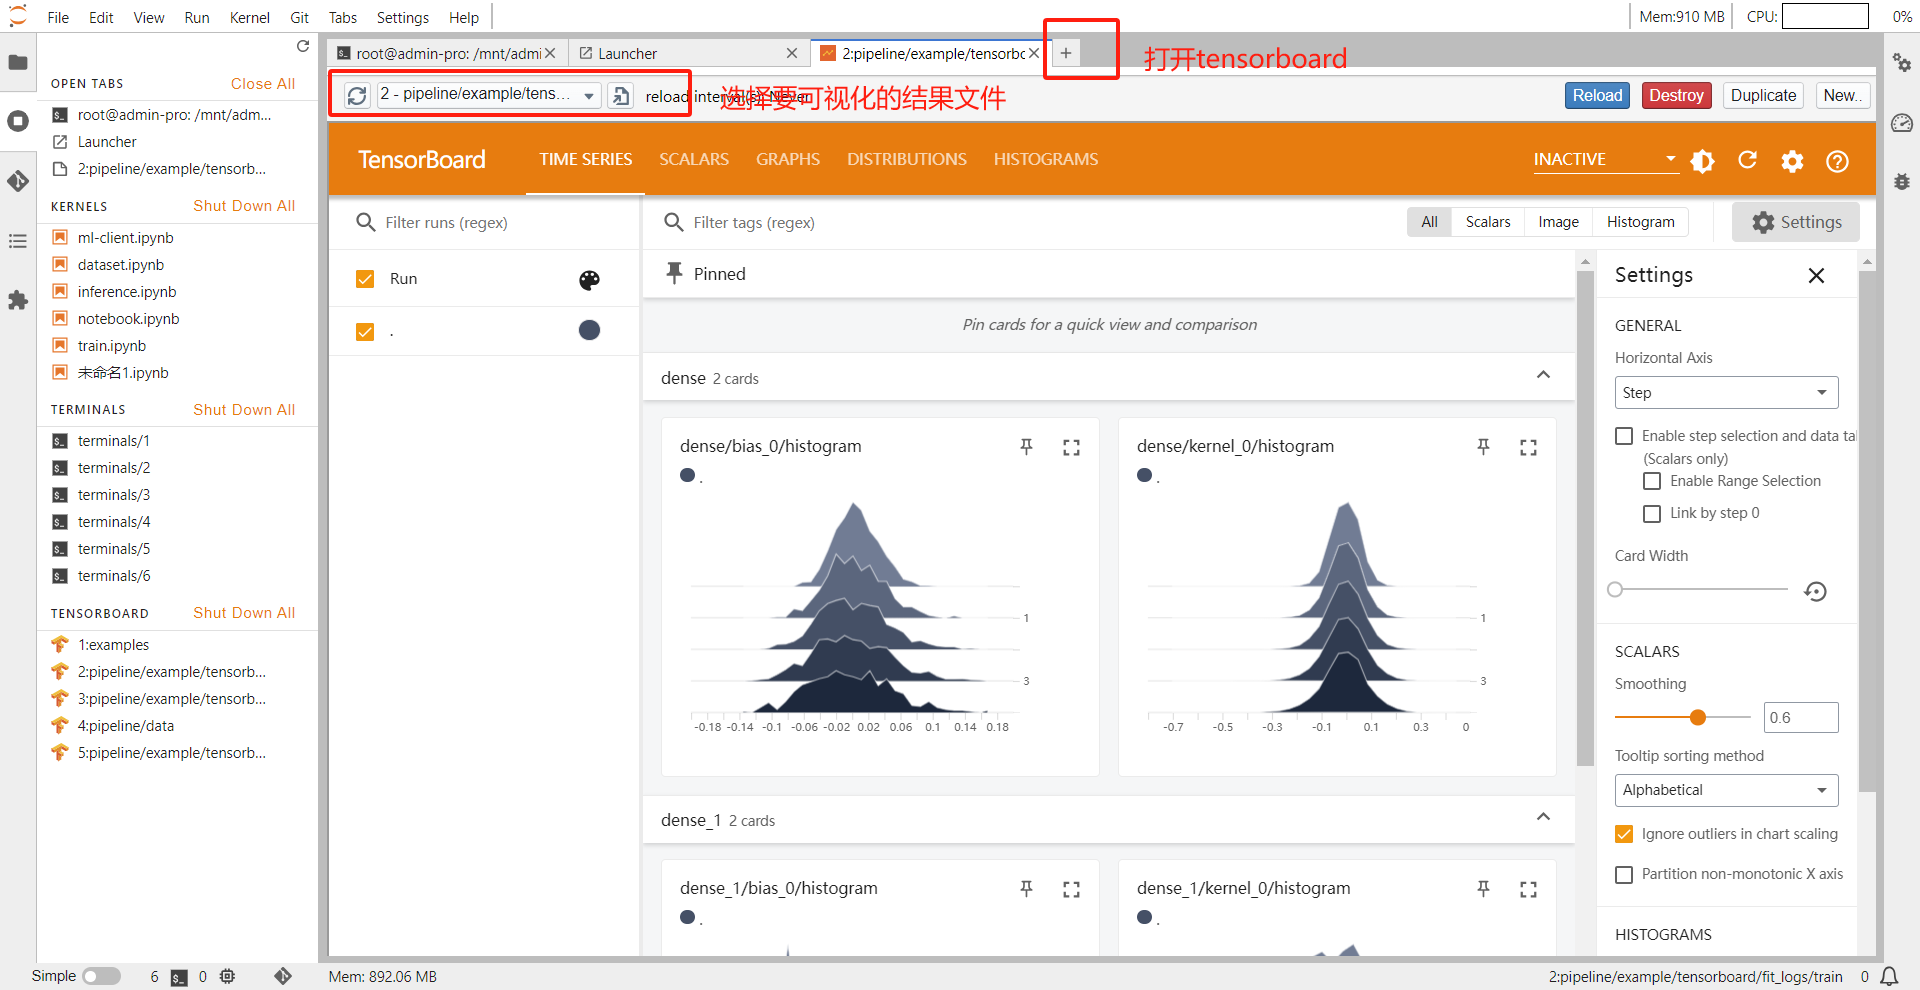This screenshot has height=990, width=1920.
Task: Open the Tooltip sorting method Alphabetical dropdown
Action: (1726, 790)
